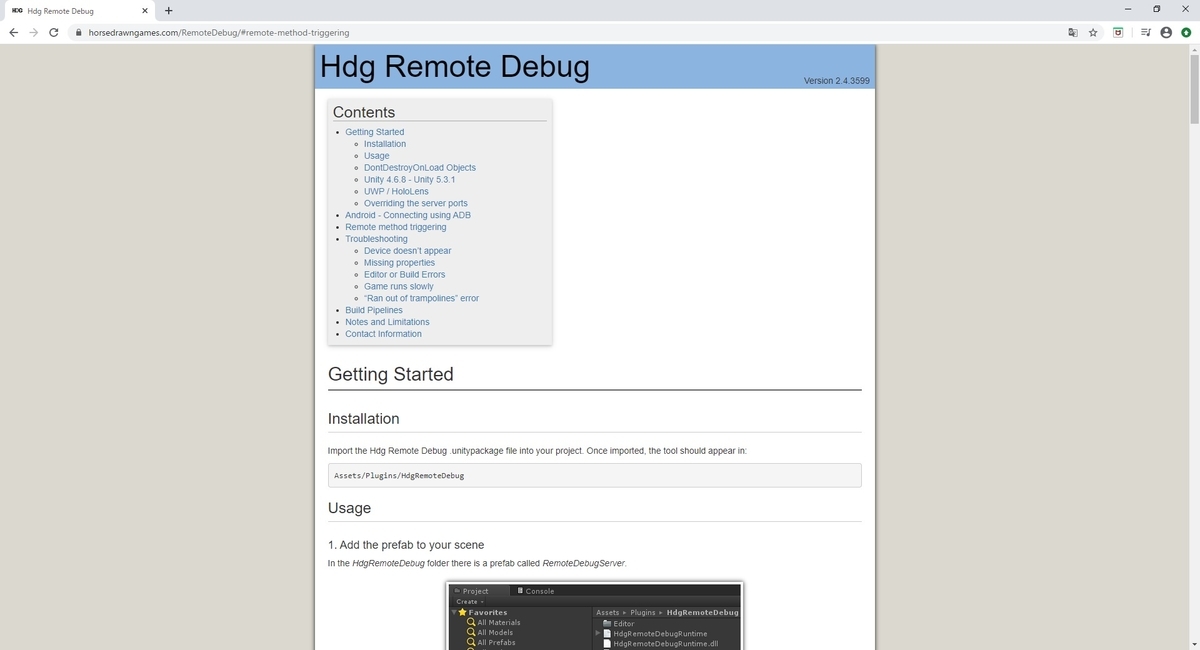Click the HdgRemoteDebugRuntime.dll file entry

point(660,644)
